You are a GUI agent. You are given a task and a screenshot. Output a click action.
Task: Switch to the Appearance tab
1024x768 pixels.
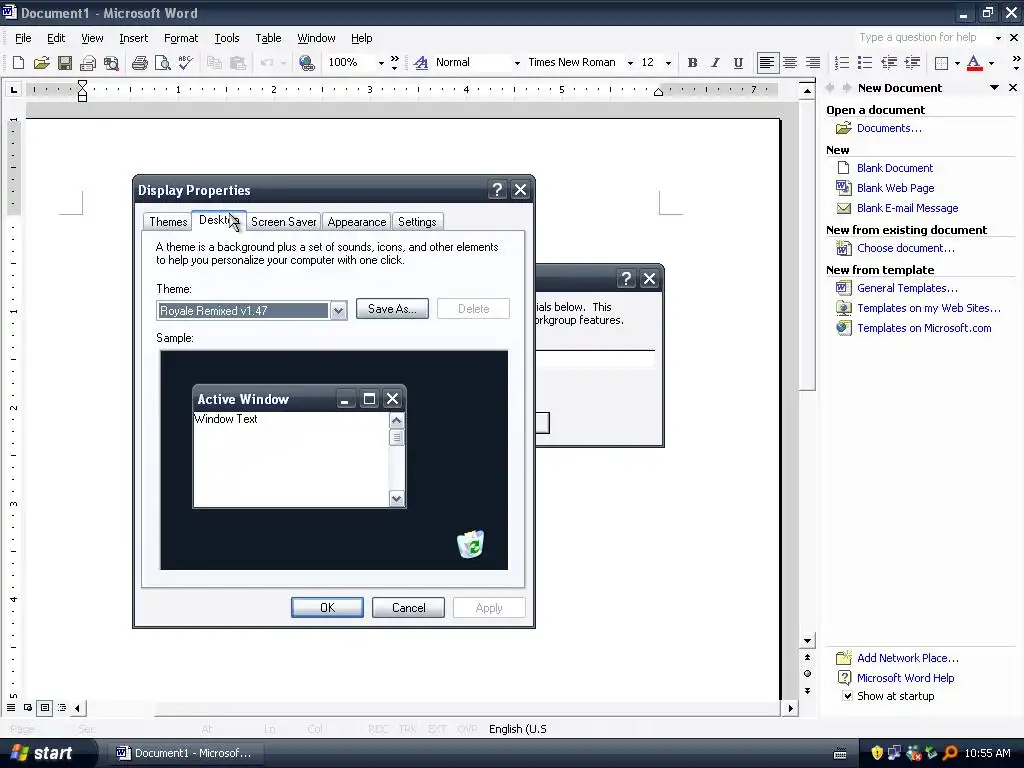tap(357, 222)
